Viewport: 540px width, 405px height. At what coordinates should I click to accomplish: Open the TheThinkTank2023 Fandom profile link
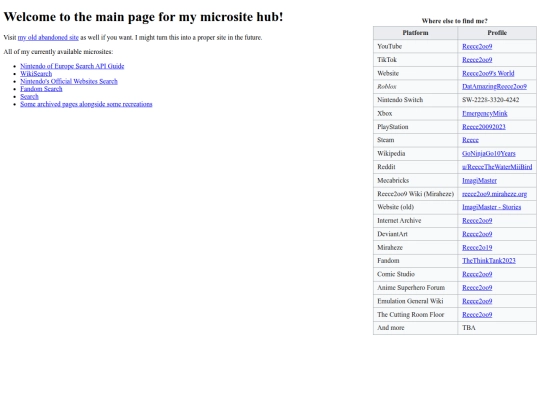489,260
